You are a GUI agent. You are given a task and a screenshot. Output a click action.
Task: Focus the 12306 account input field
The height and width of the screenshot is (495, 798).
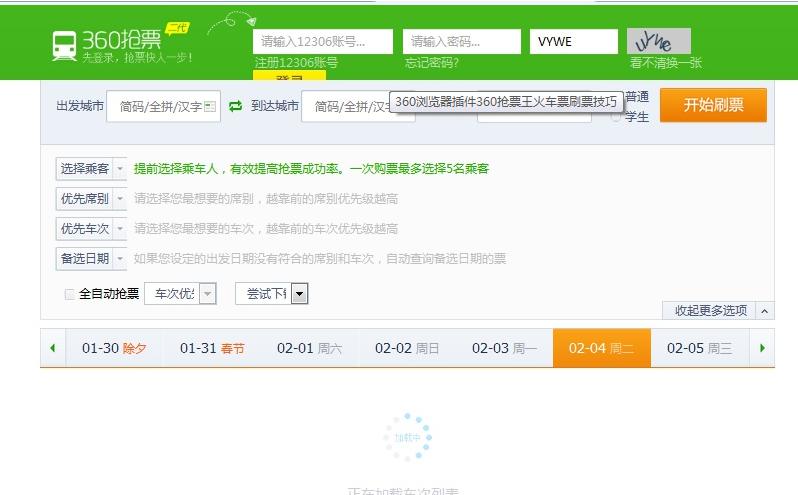(323, 42)
